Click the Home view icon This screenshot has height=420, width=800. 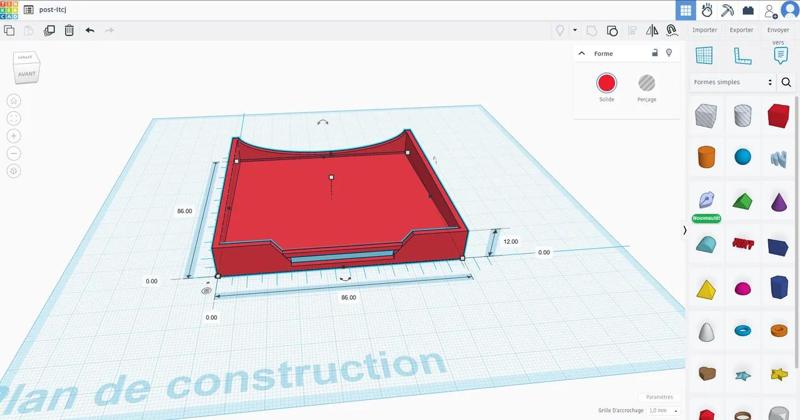tap(14, 101)
